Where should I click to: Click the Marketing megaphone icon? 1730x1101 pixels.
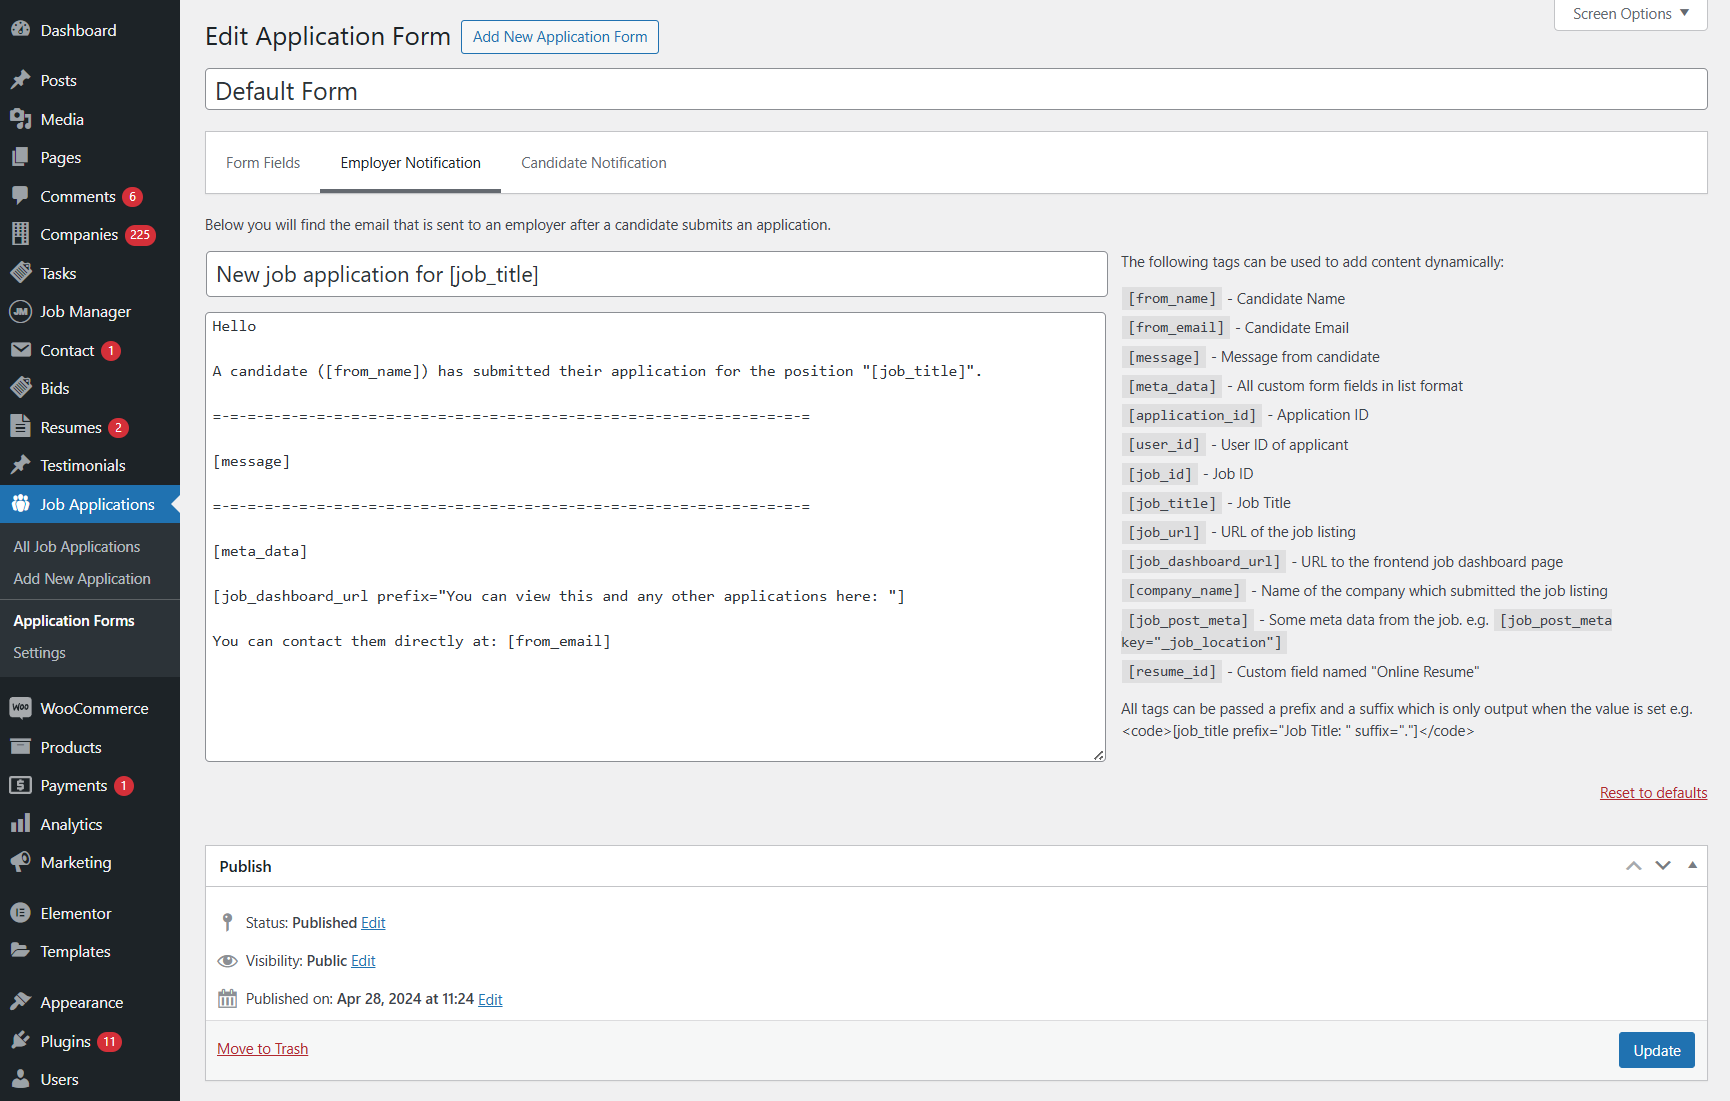pos(20,862)
